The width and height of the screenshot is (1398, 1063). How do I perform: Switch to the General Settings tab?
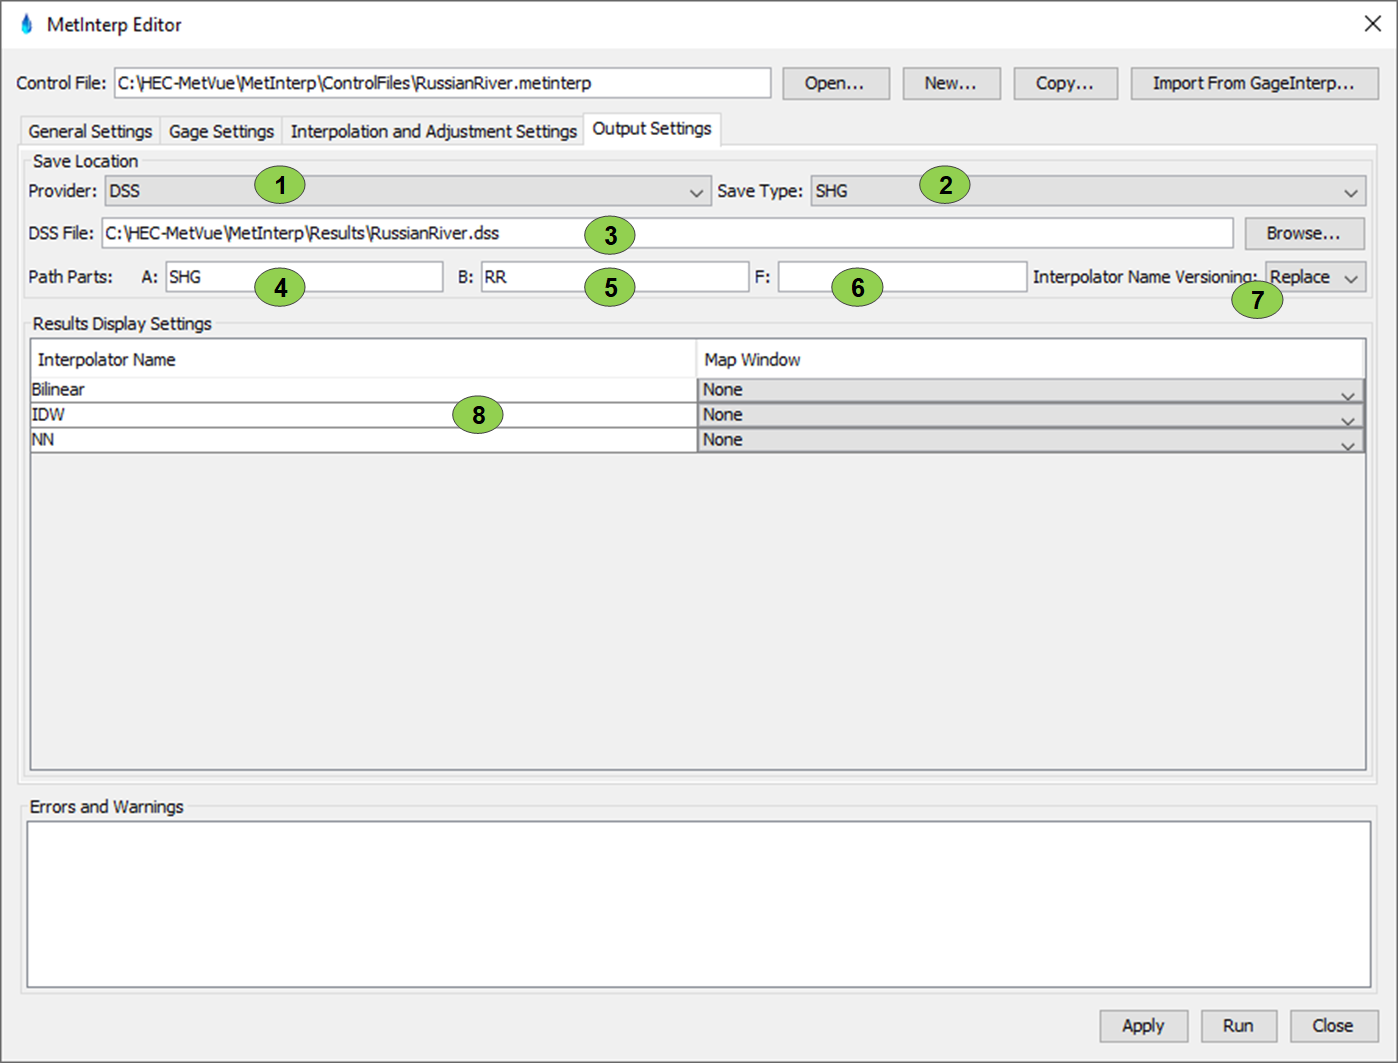click(x=90, y=131)
